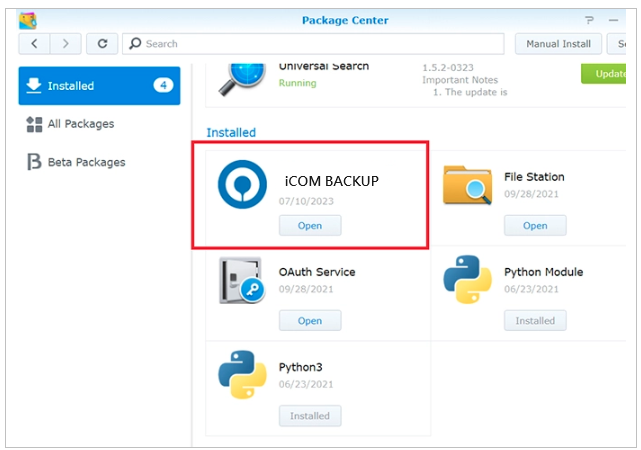This screenshot has height=450, width=641.
Task: Click the iCOM BACKUP date 07/10/2023
Action: (306, 201)
